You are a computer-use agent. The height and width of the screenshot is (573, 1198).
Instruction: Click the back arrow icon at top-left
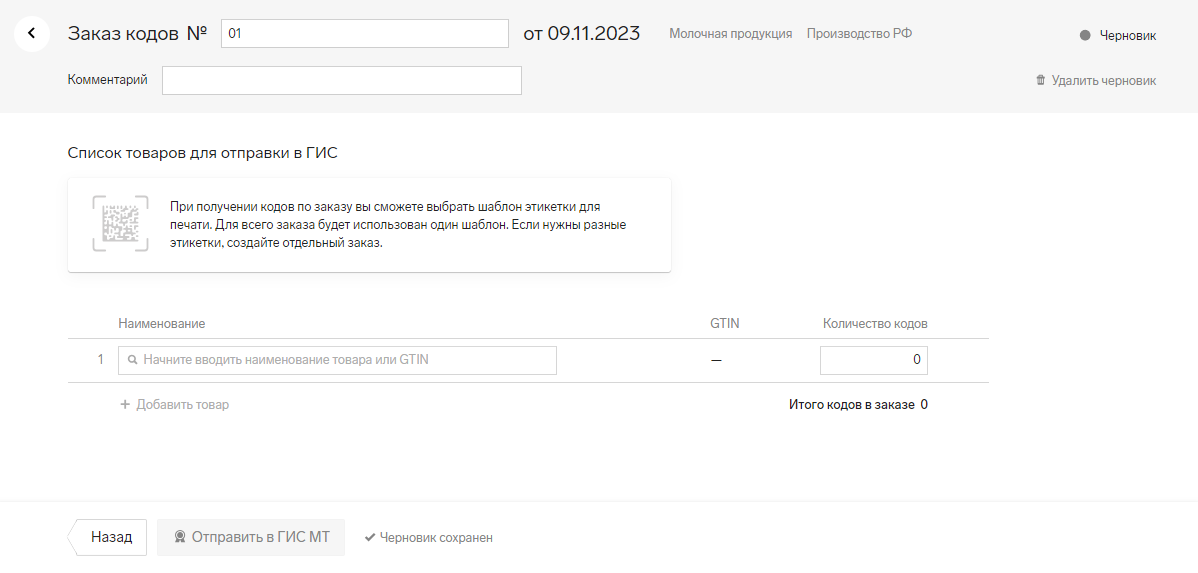[x=32, y=34]
